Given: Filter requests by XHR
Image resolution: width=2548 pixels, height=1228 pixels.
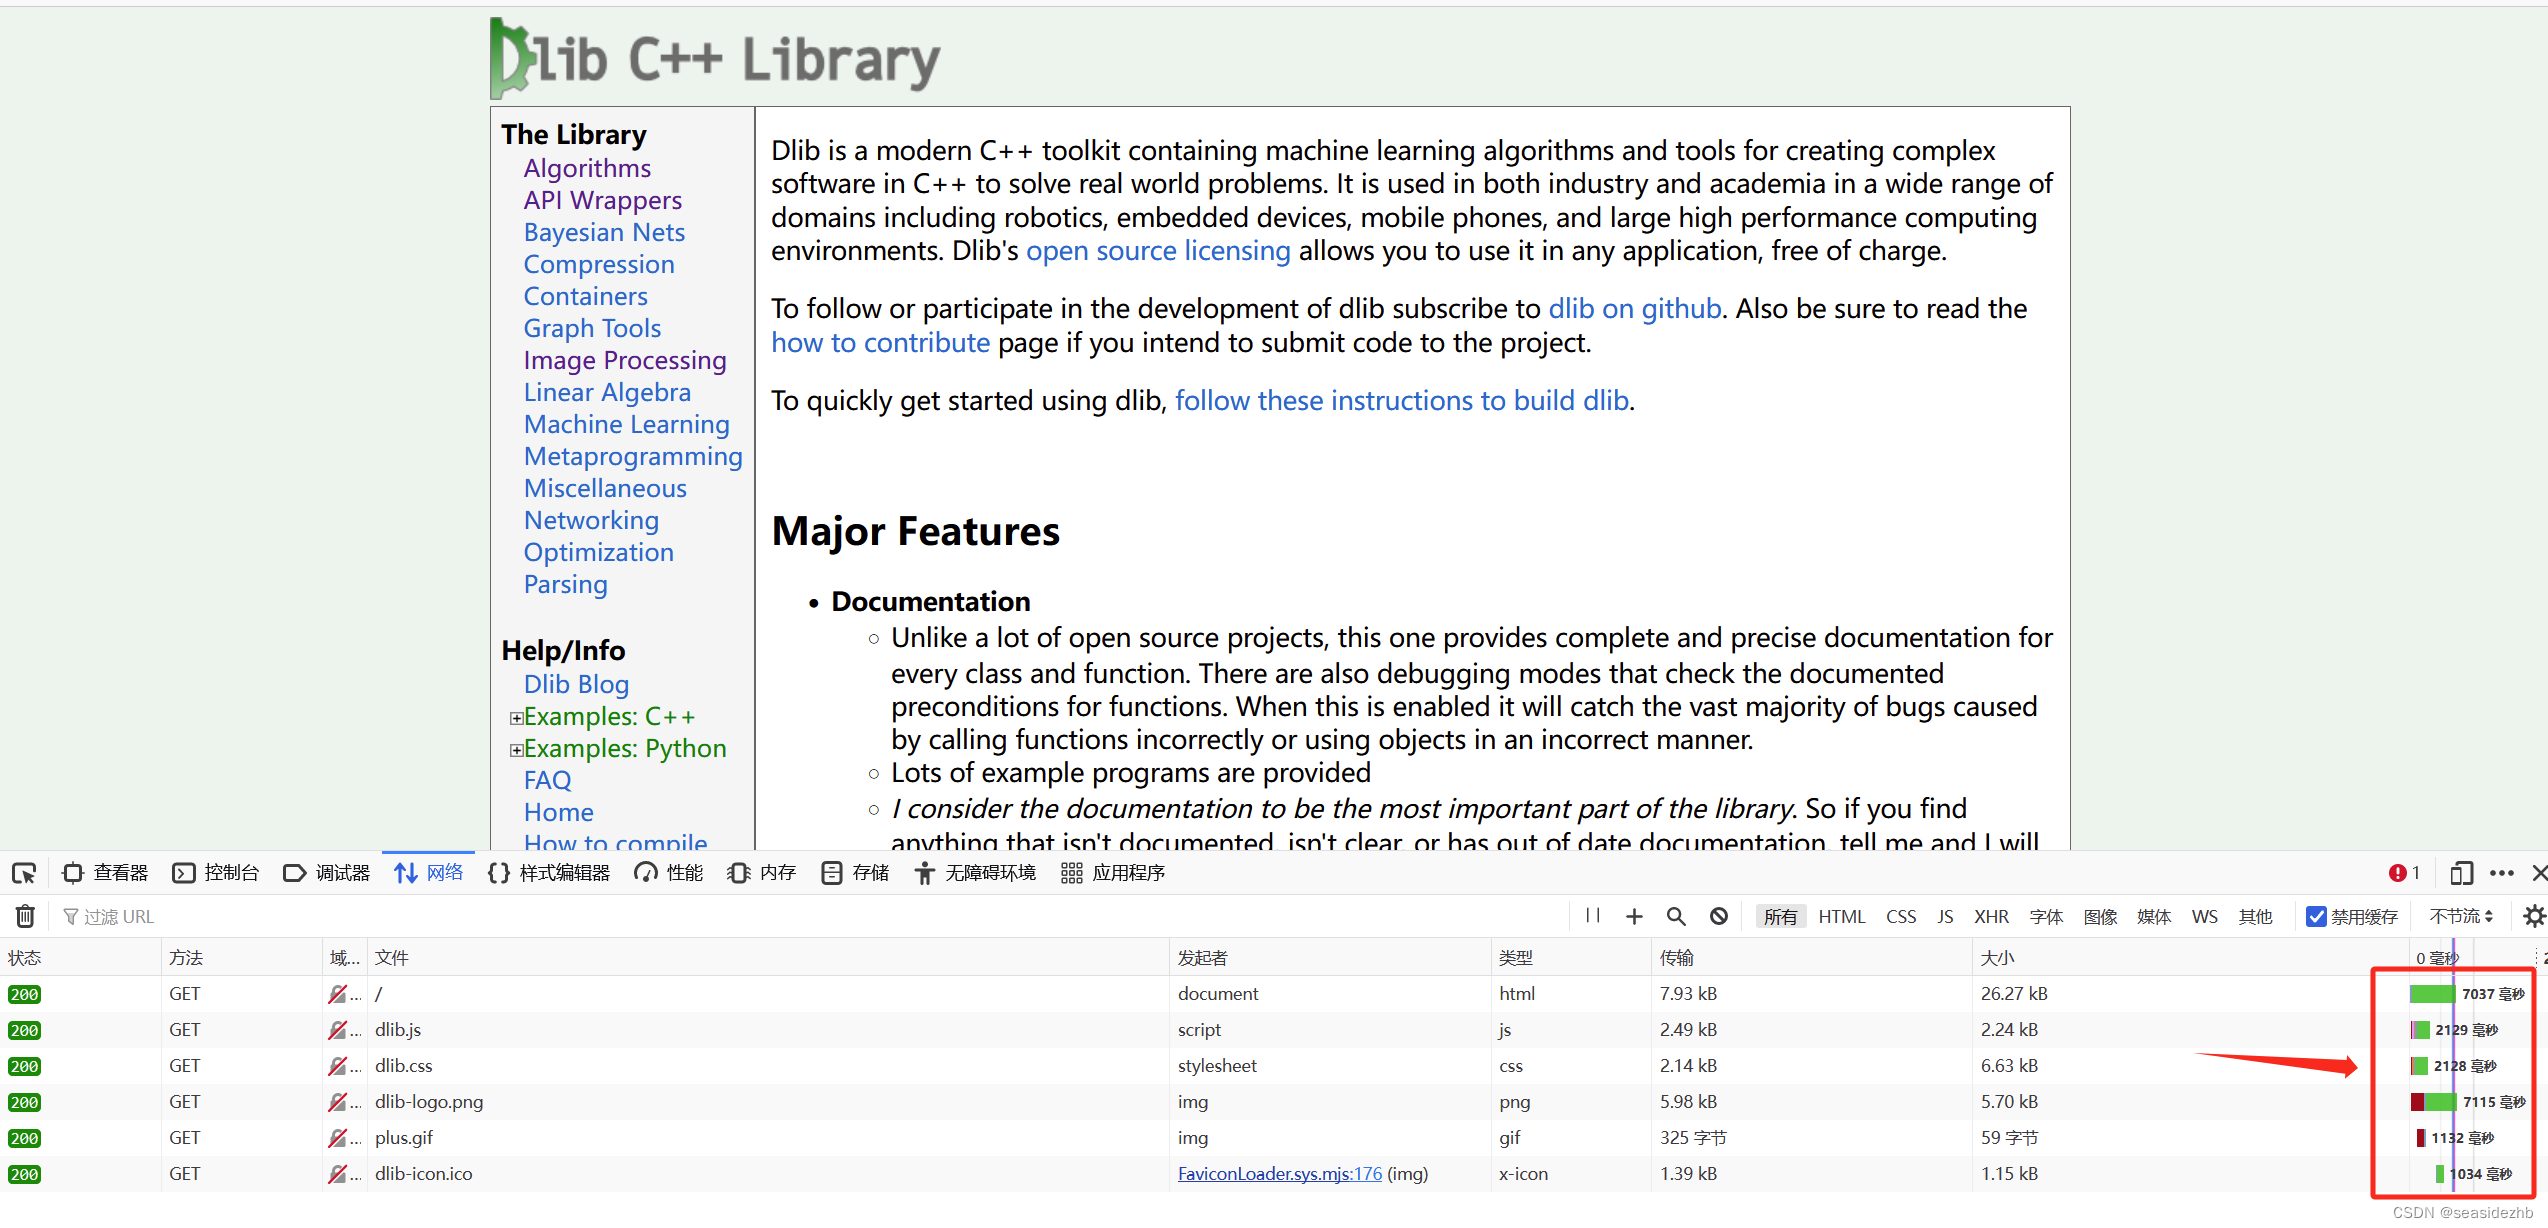Looking at the screenshot, I should point(1991,916).
